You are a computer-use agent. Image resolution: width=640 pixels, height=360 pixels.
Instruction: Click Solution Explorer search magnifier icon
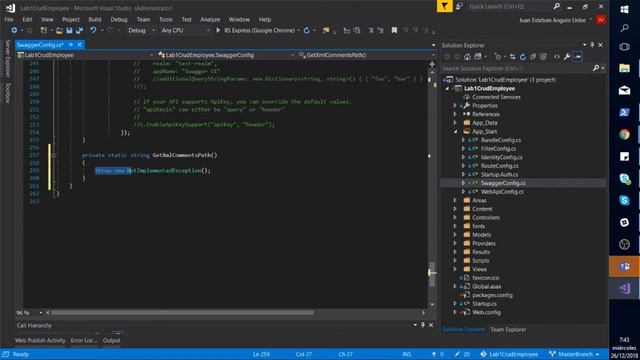coord(596,68)
